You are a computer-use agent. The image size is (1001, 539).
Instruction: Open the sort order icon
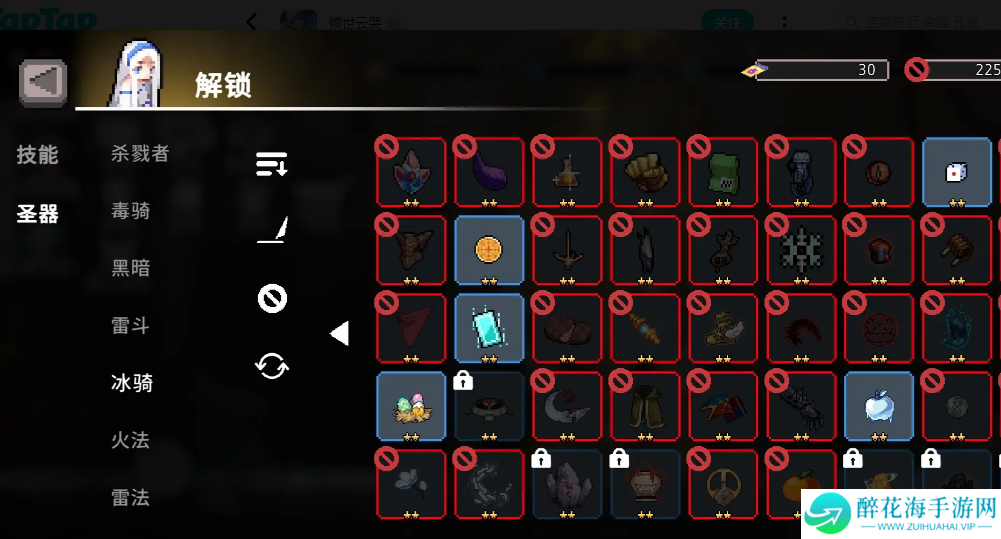click(272, 164)
